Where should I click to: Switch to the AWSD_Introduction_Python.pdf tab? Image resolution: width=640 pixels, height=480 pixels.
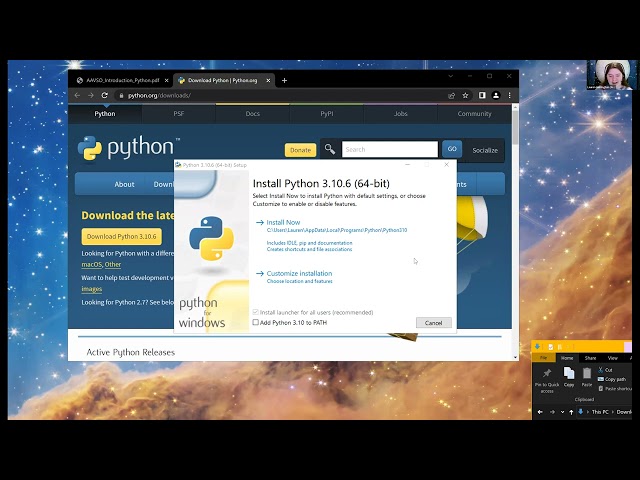tap(121, 80)
